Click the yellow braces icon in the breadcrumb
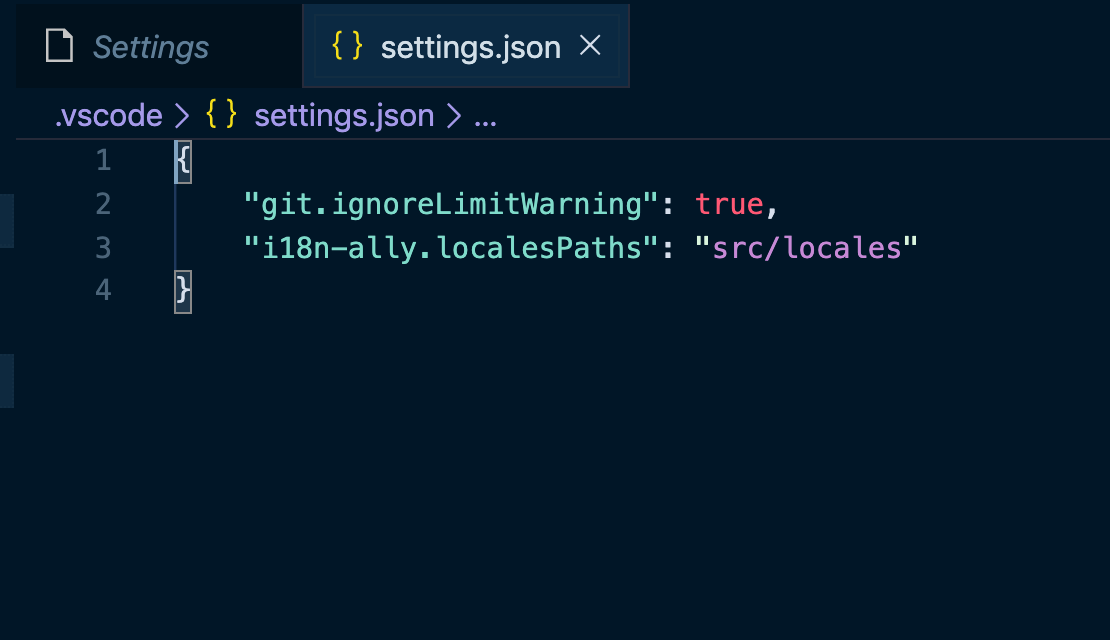Image resolution: width=1110 pixels, height=640 pixels. point(220,115)
